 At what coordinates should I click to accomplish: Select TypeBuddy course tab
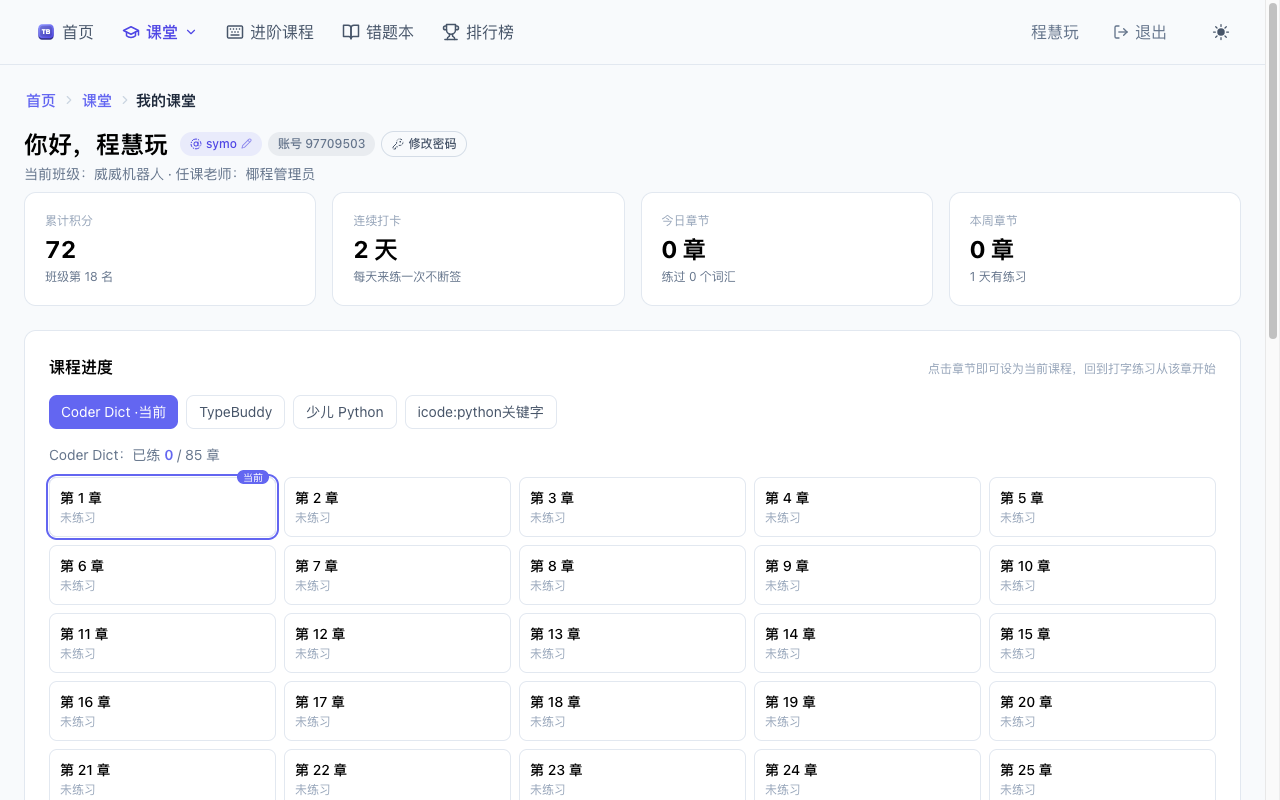235,412
